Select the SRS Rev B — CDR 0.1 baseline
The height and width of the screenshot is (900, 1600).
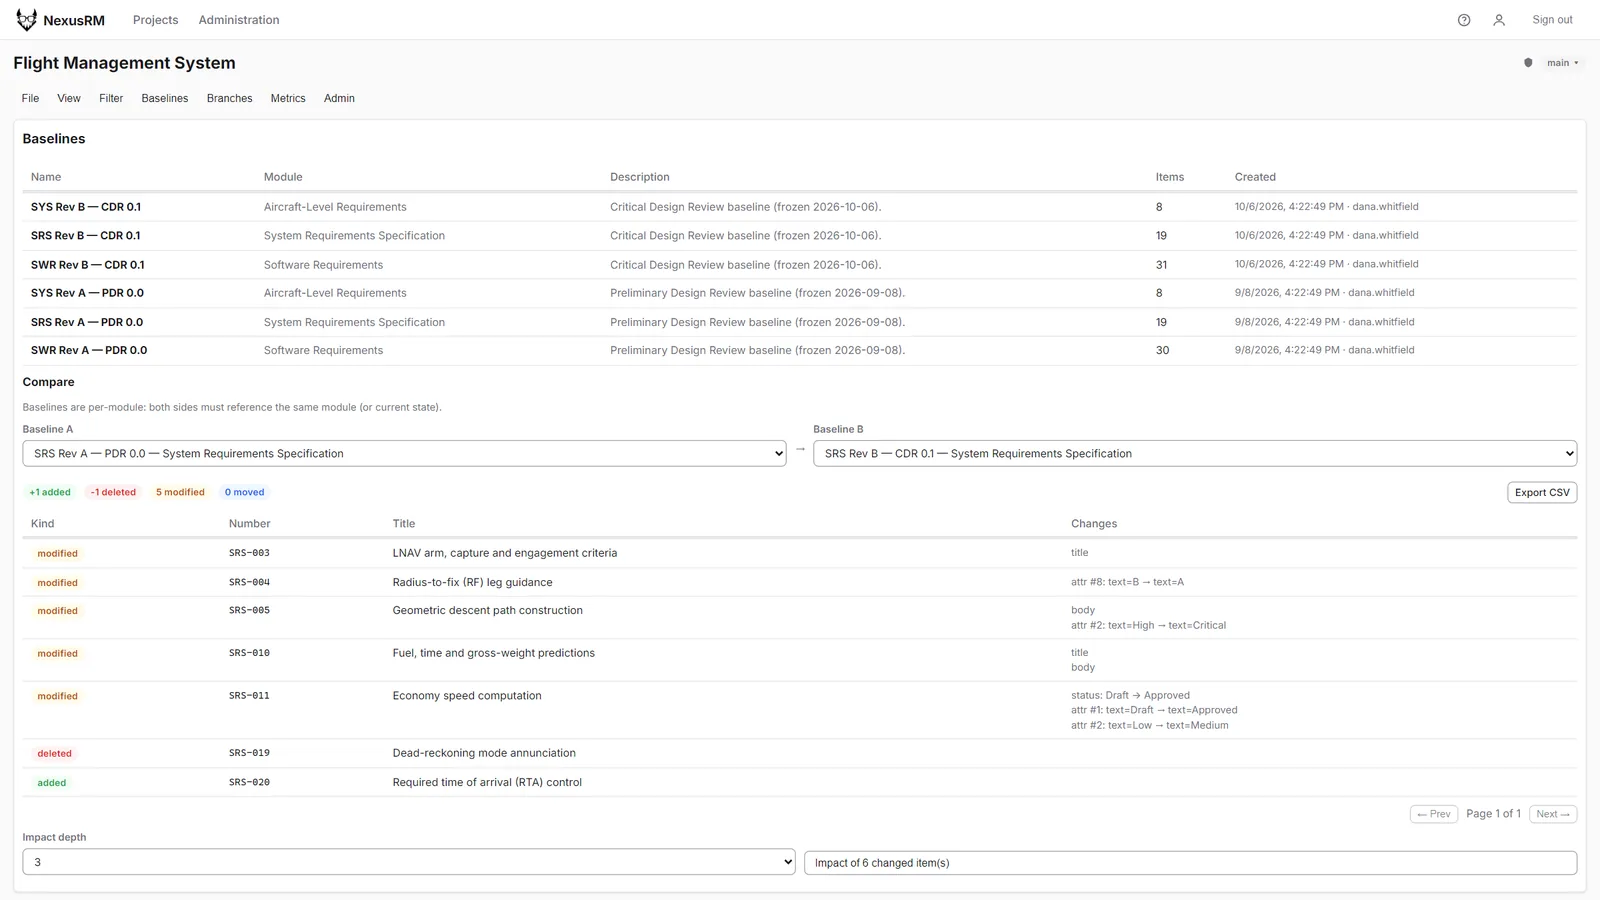85,236
